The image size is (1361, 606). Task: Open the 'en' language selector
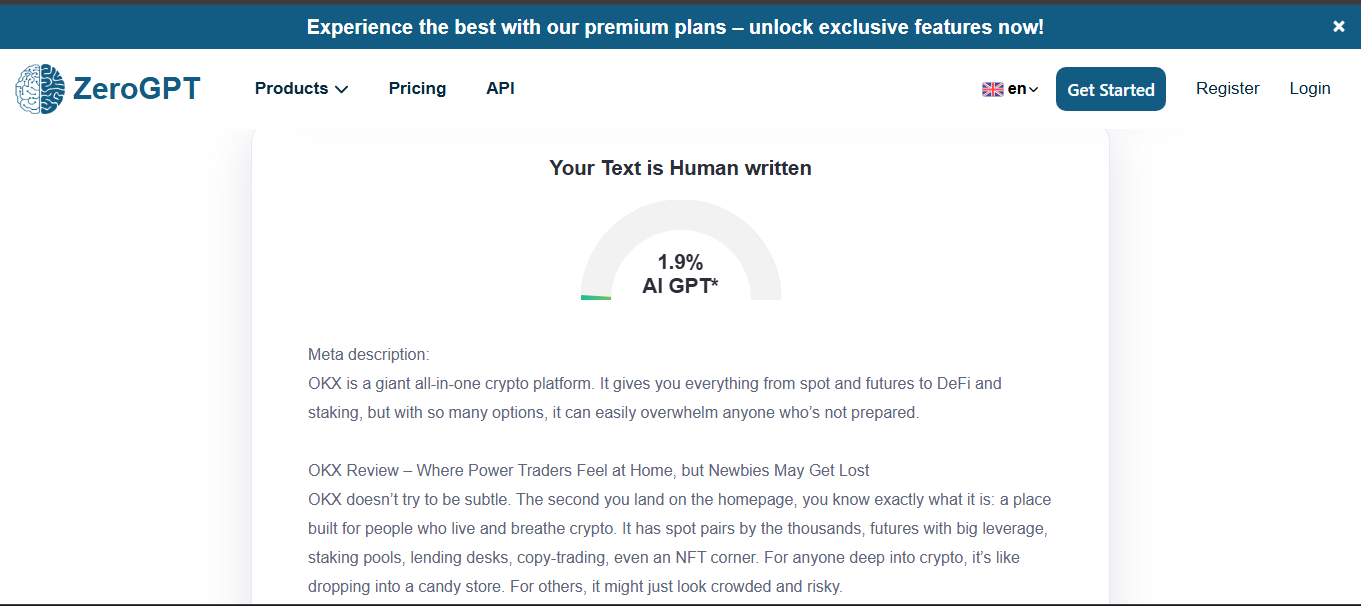coord(1016,90)
